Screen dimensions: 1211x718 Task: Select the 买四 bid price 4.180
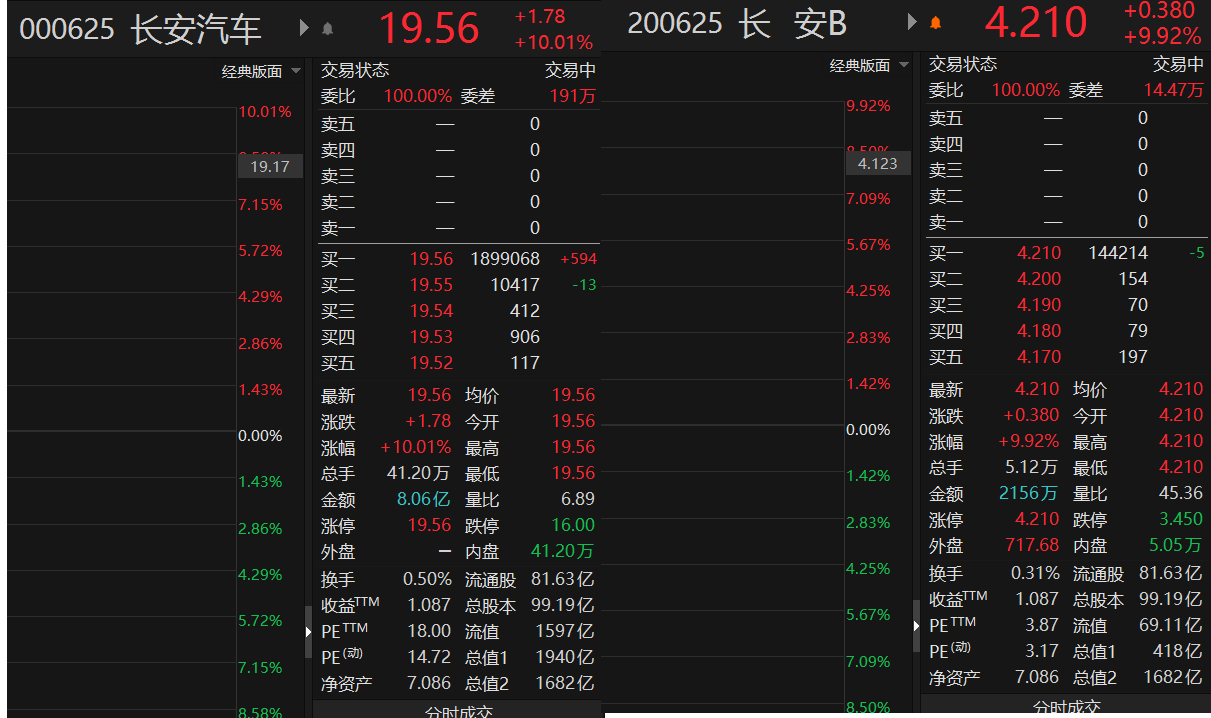[x=1039, y=331]
